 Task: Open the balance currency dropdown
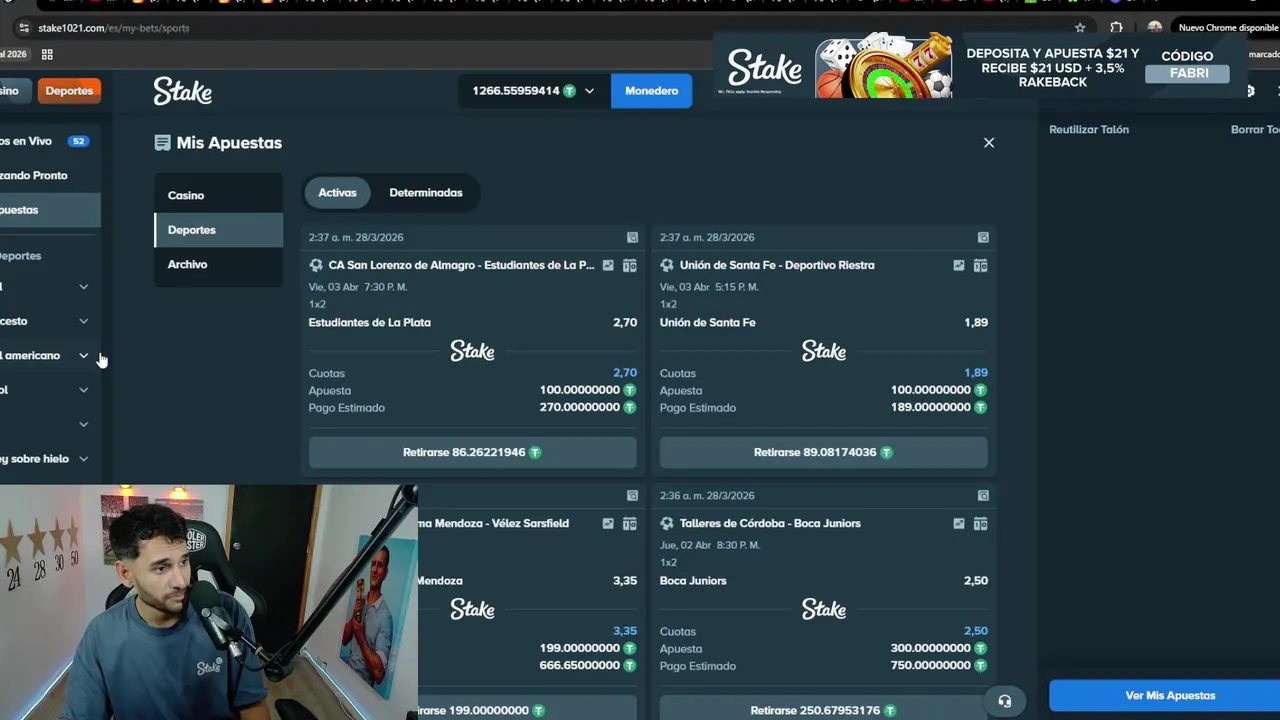pos(589,91)
